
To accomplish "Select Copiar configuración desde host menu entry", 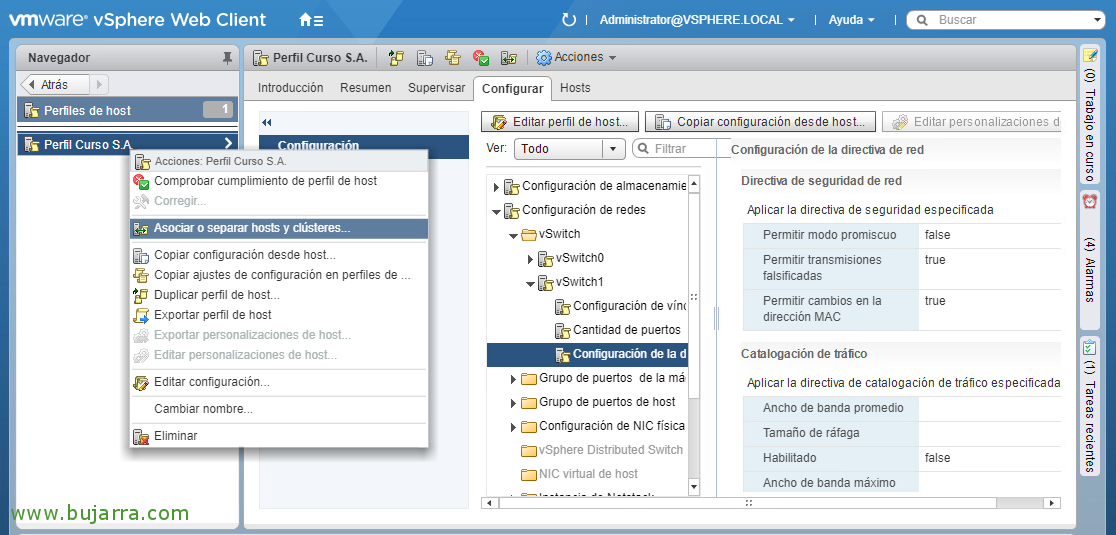I will [279, 255].
